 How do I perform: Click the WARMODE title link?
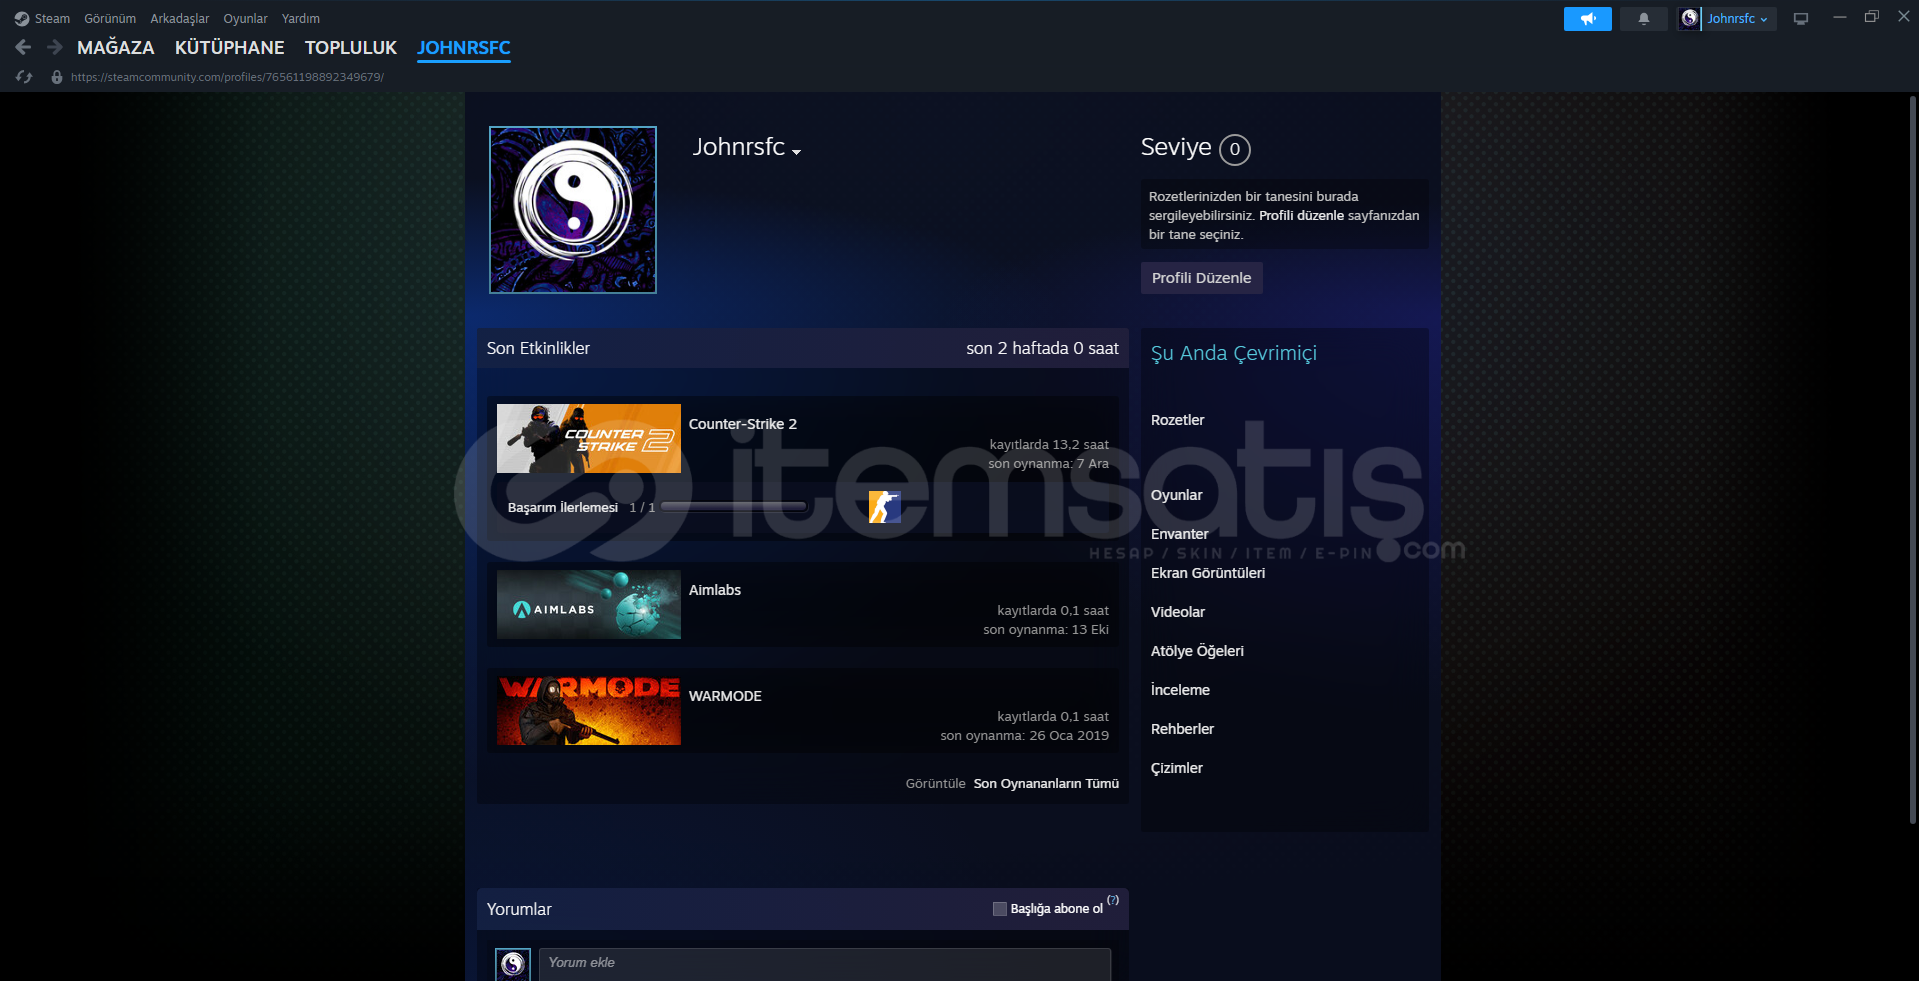coord(725,696)
